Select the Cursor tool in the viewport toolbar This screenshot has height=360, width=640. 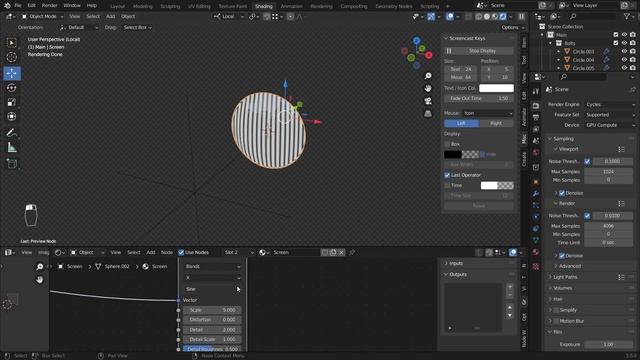pyautogui.click(x=12, y=57)
